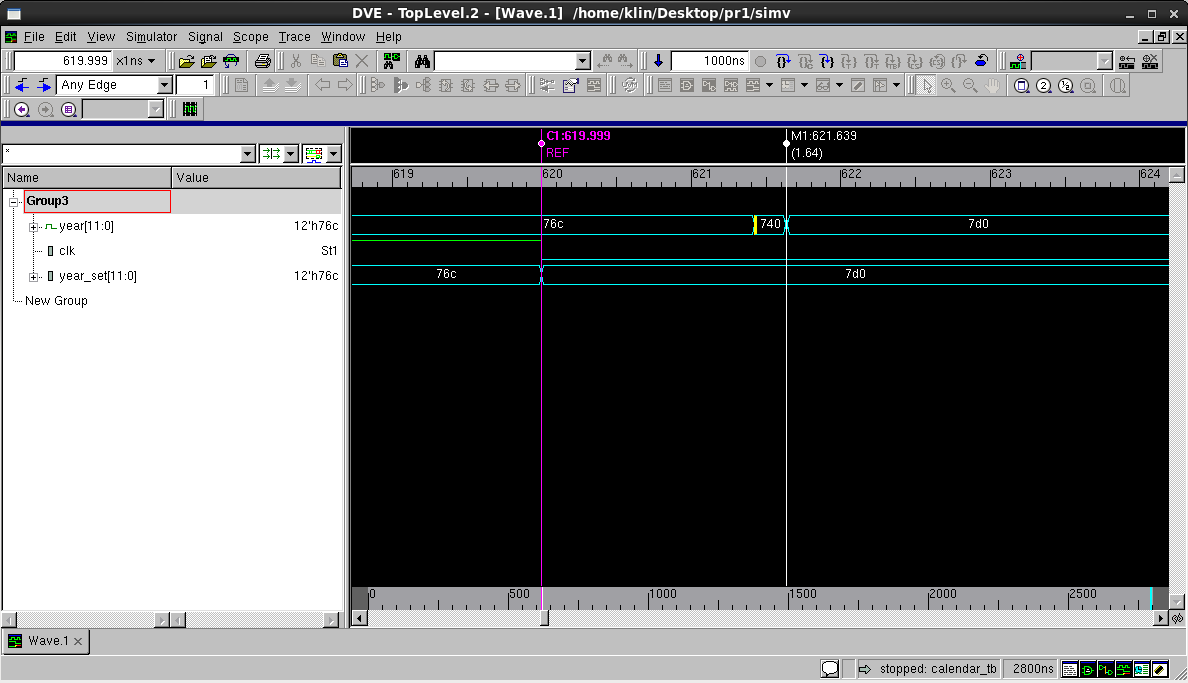Viewport: 1188px width, 683px height.
Task: Search backward to previous edge arrow
Action: pyautogui.click(x=22, y=85)
